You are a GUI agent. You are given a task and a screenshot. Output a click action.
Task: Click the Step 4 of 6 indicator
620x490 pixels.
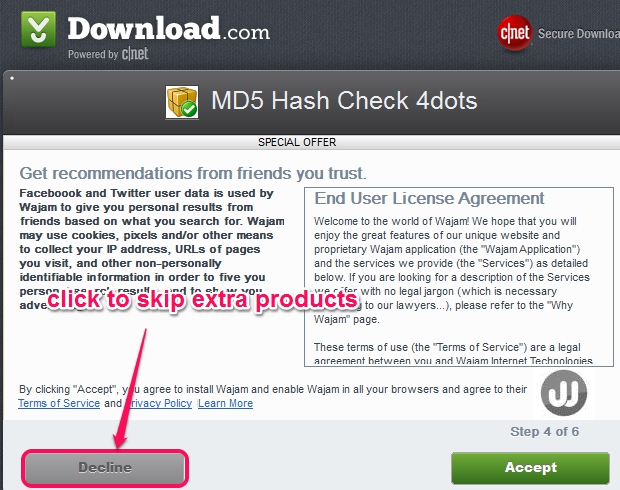[x=544, y=431]
